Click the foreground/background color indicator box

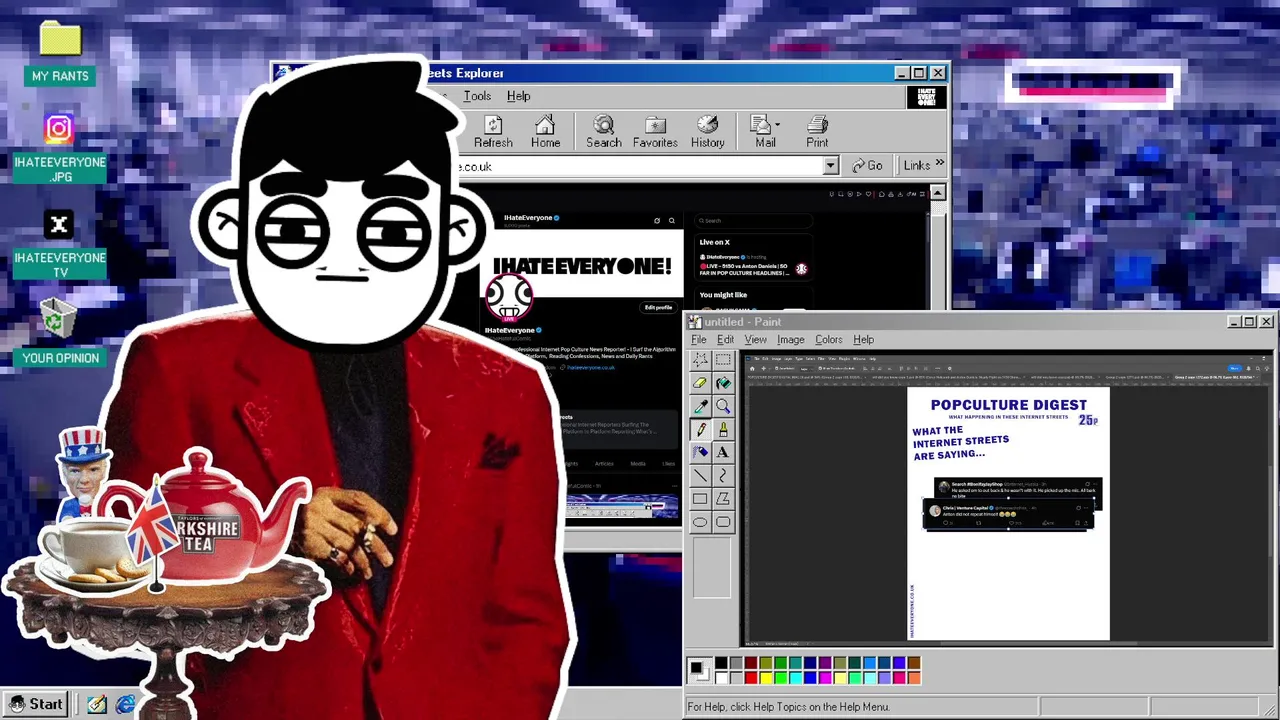point(699,670)
